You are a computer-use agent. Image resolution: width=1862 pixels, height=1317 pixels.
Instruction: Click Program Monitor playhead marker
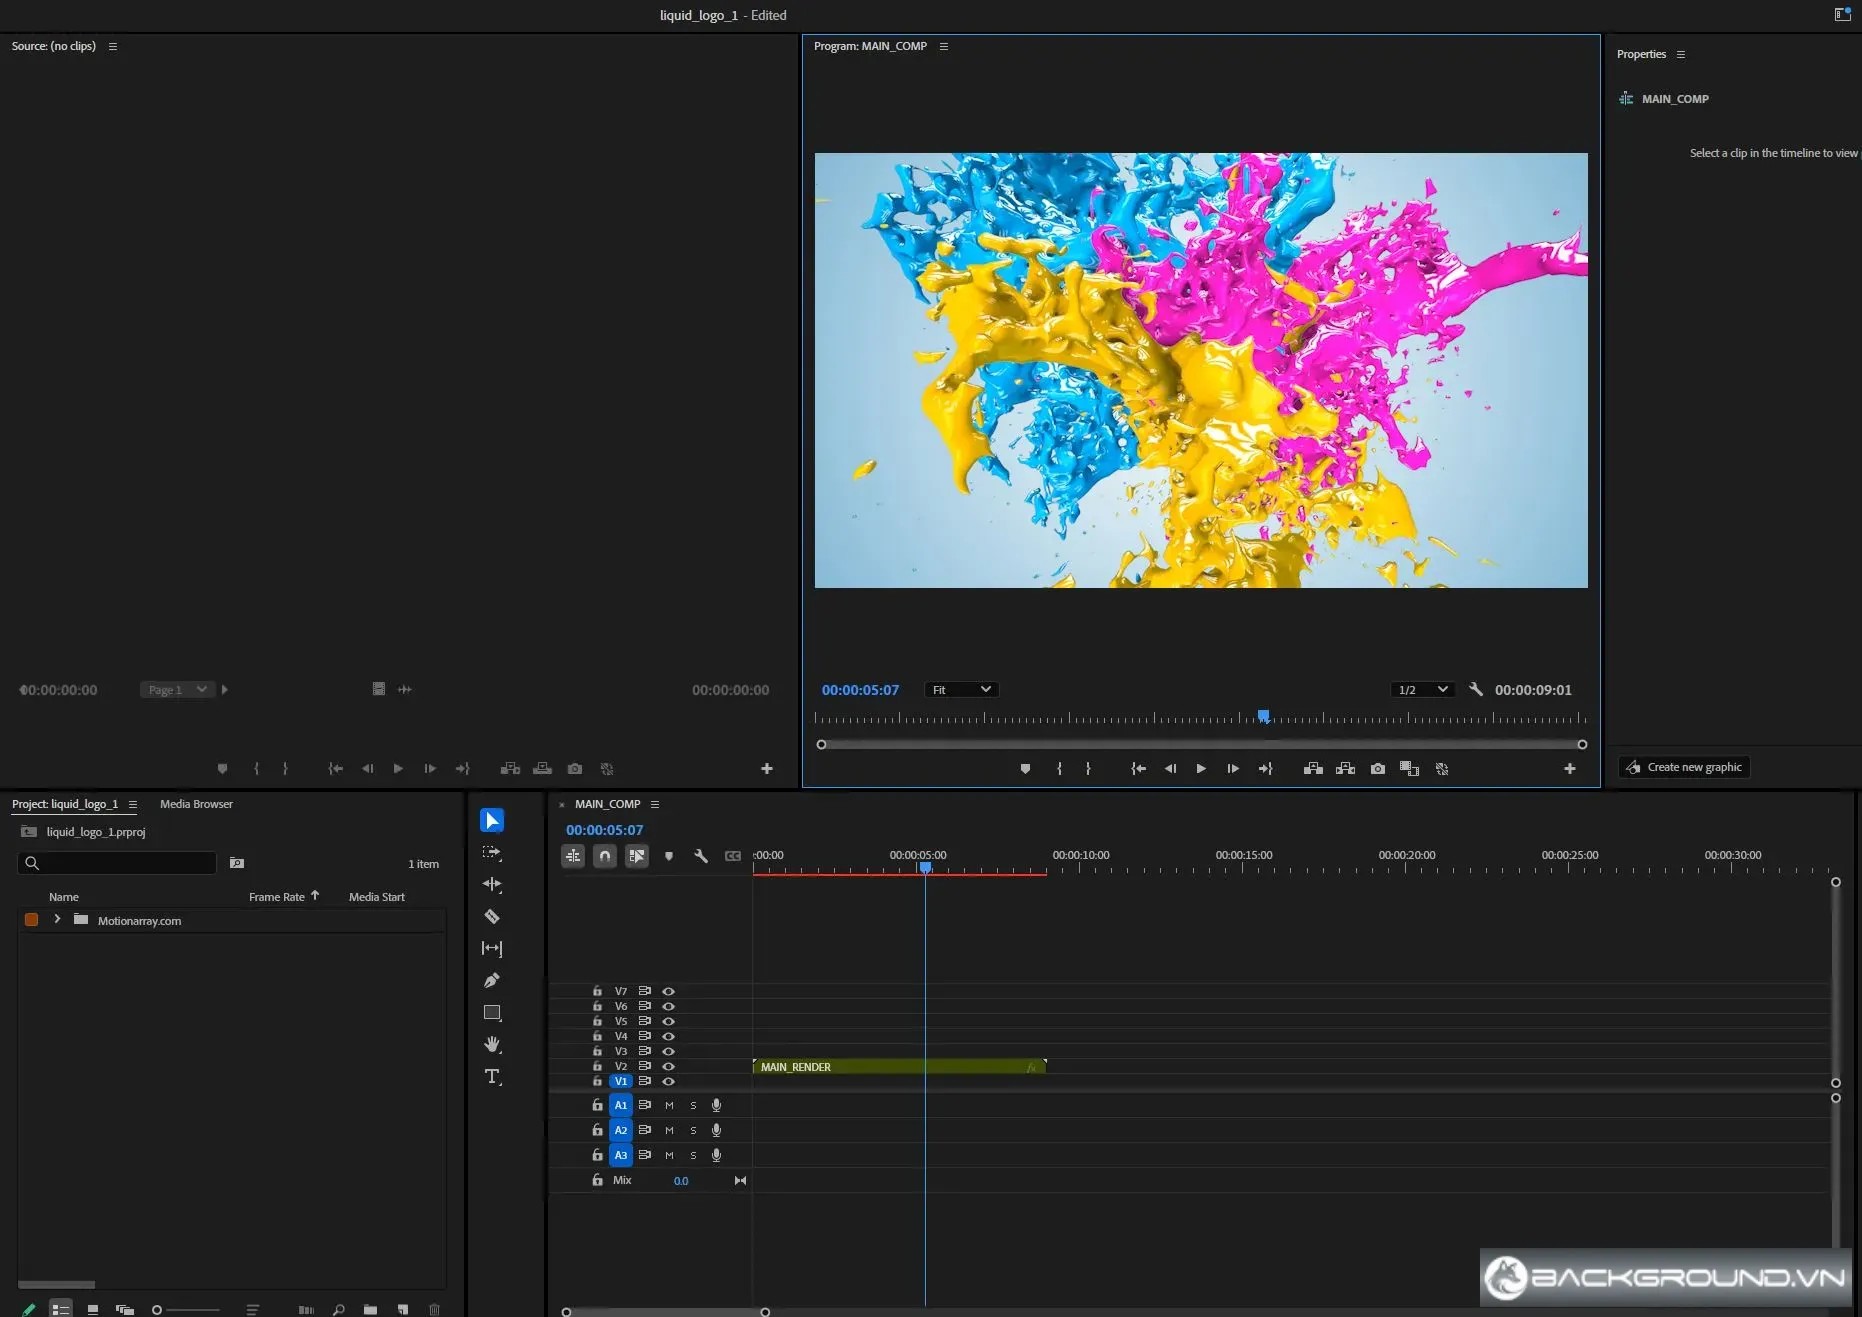click(x=1264, y=716)
